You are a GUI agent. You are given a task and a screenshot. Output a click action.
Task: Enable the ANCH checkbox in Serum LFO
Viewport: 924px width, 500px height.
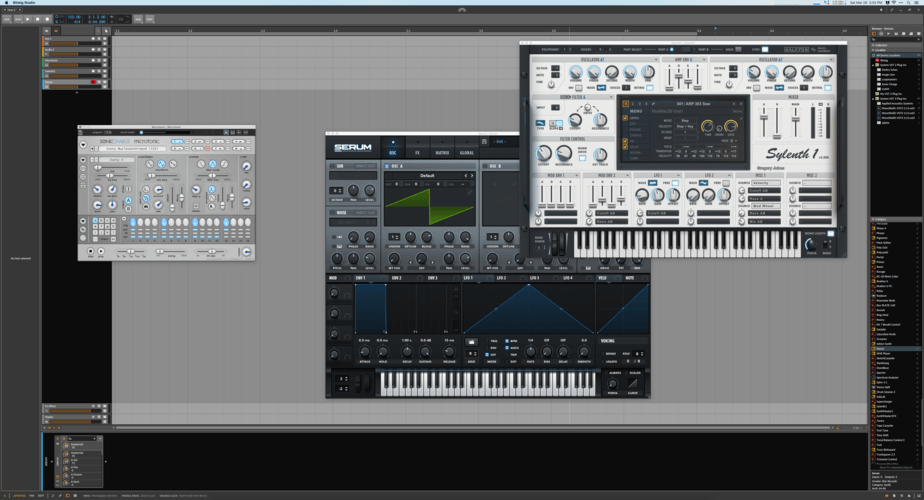[507, 348]
